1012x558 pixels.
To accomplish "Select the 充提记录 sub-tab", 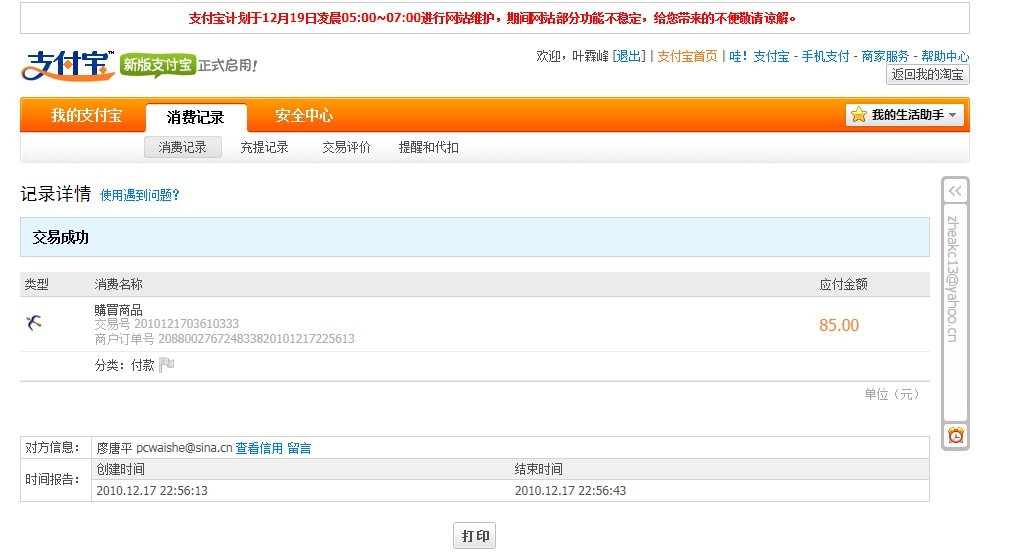I will pos(264,147).
